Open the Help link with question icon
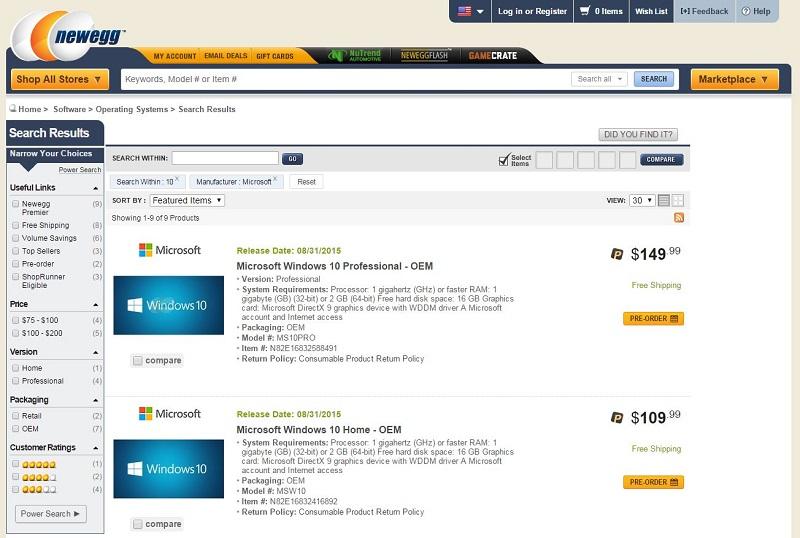Image resolution: width=800 pixels, height=538 pixels. [756, 11]
